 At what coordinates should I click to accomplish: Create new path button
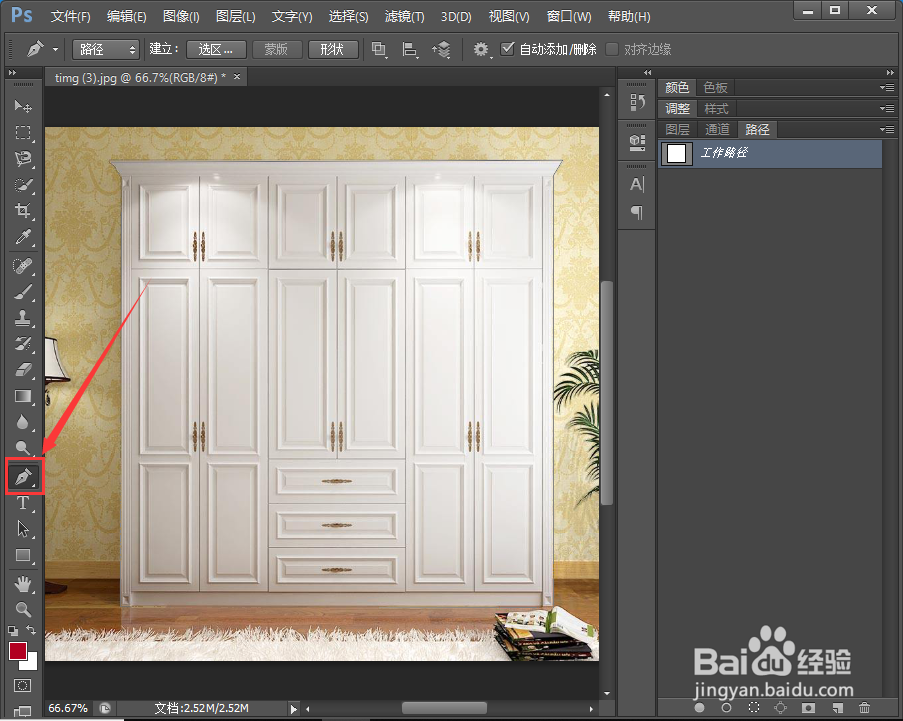tap(837, 707)
